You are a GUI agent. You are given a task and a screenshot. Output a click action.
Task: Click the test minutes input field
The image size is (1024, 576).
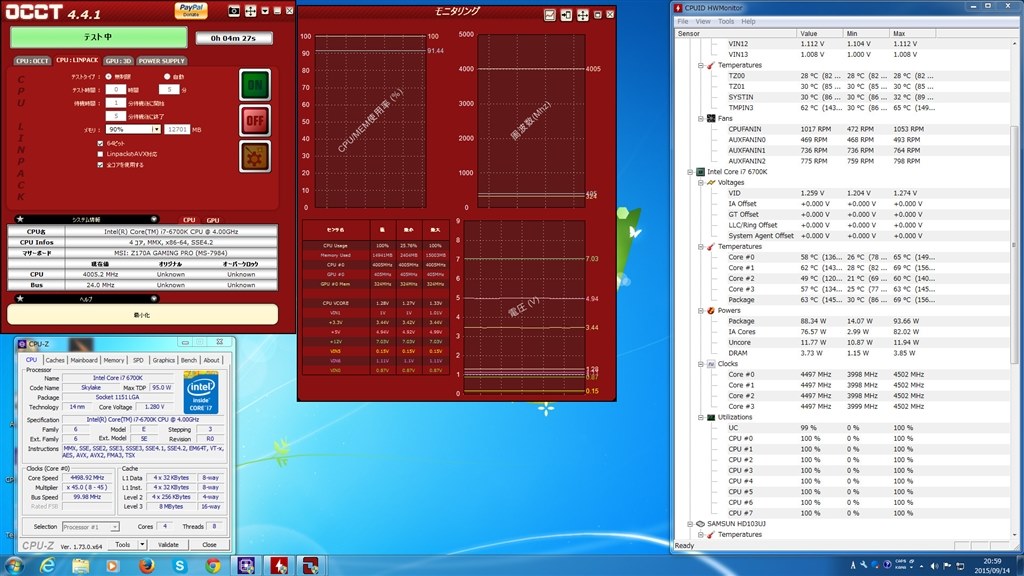click(168, 89)
